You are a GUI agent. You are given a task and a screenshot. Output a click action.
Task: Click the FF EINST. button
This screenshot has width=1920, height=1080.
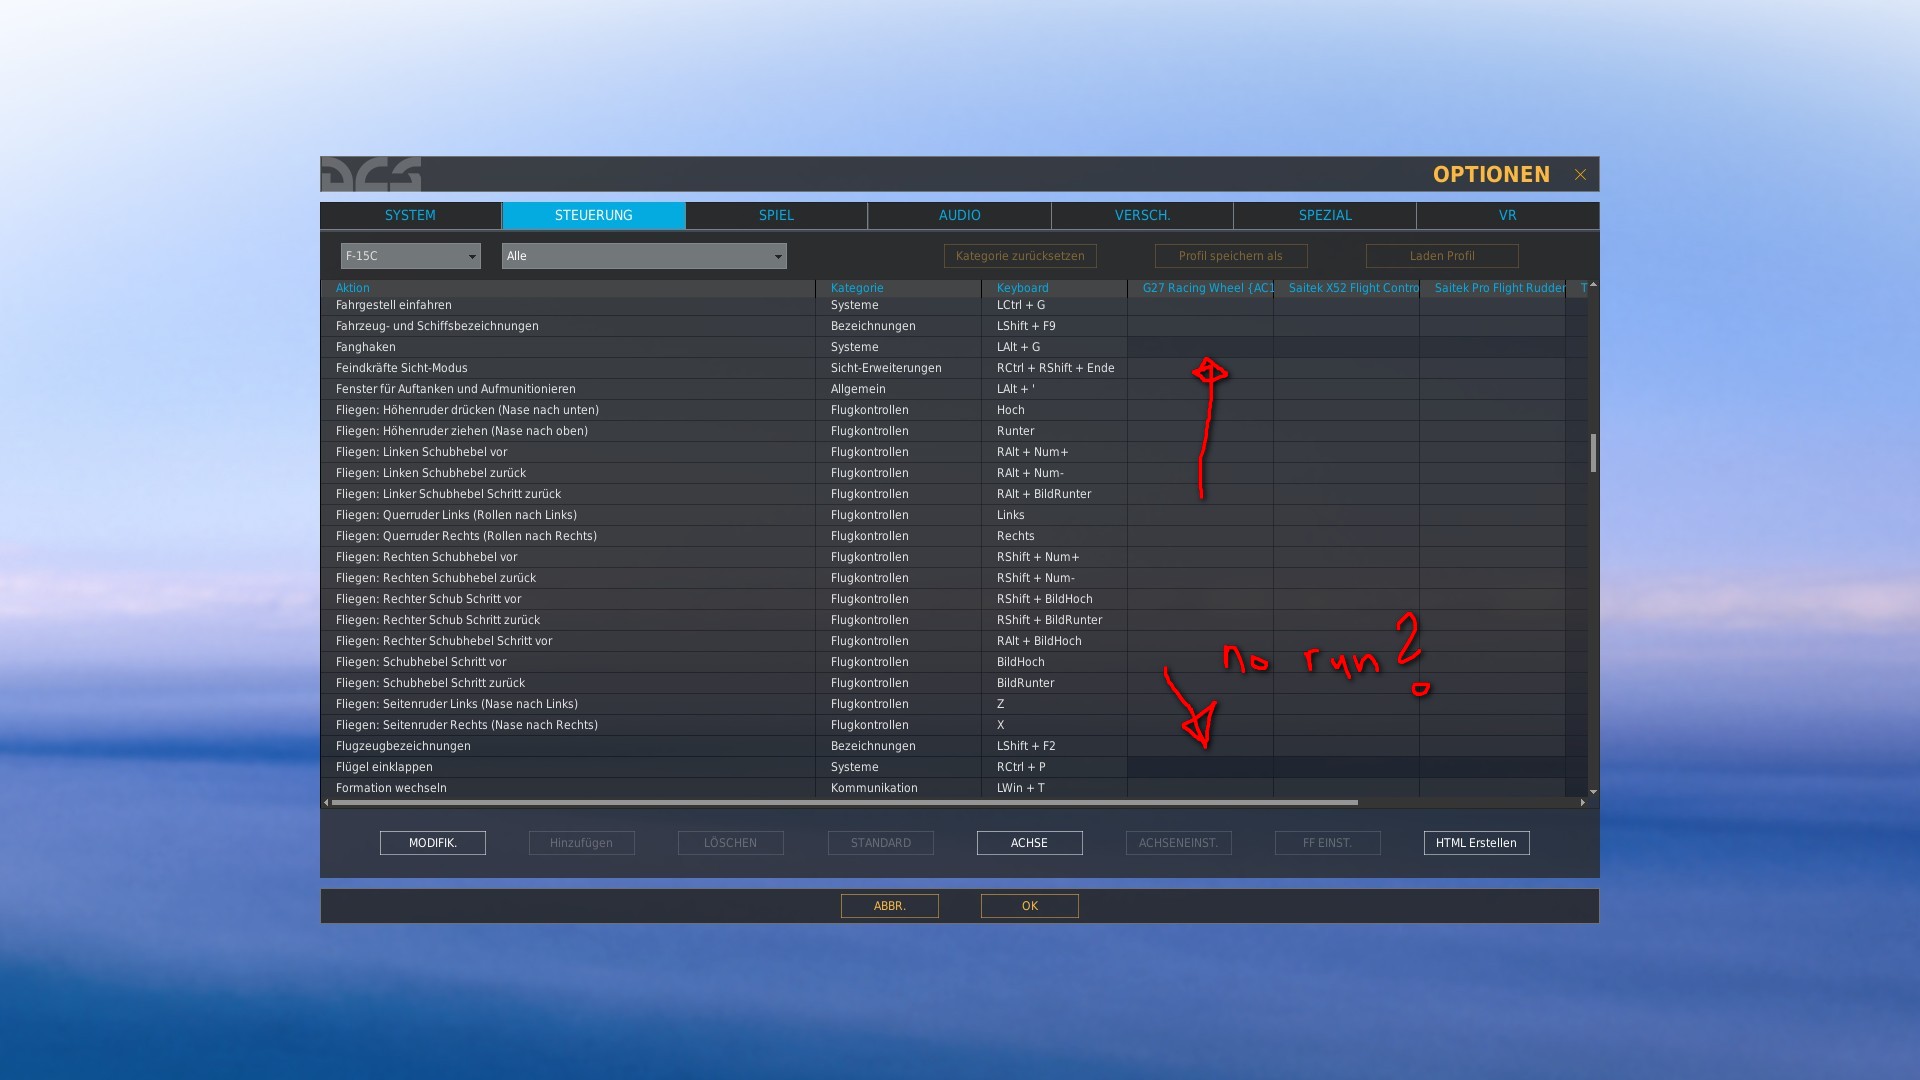click(x=1328, y=843)
